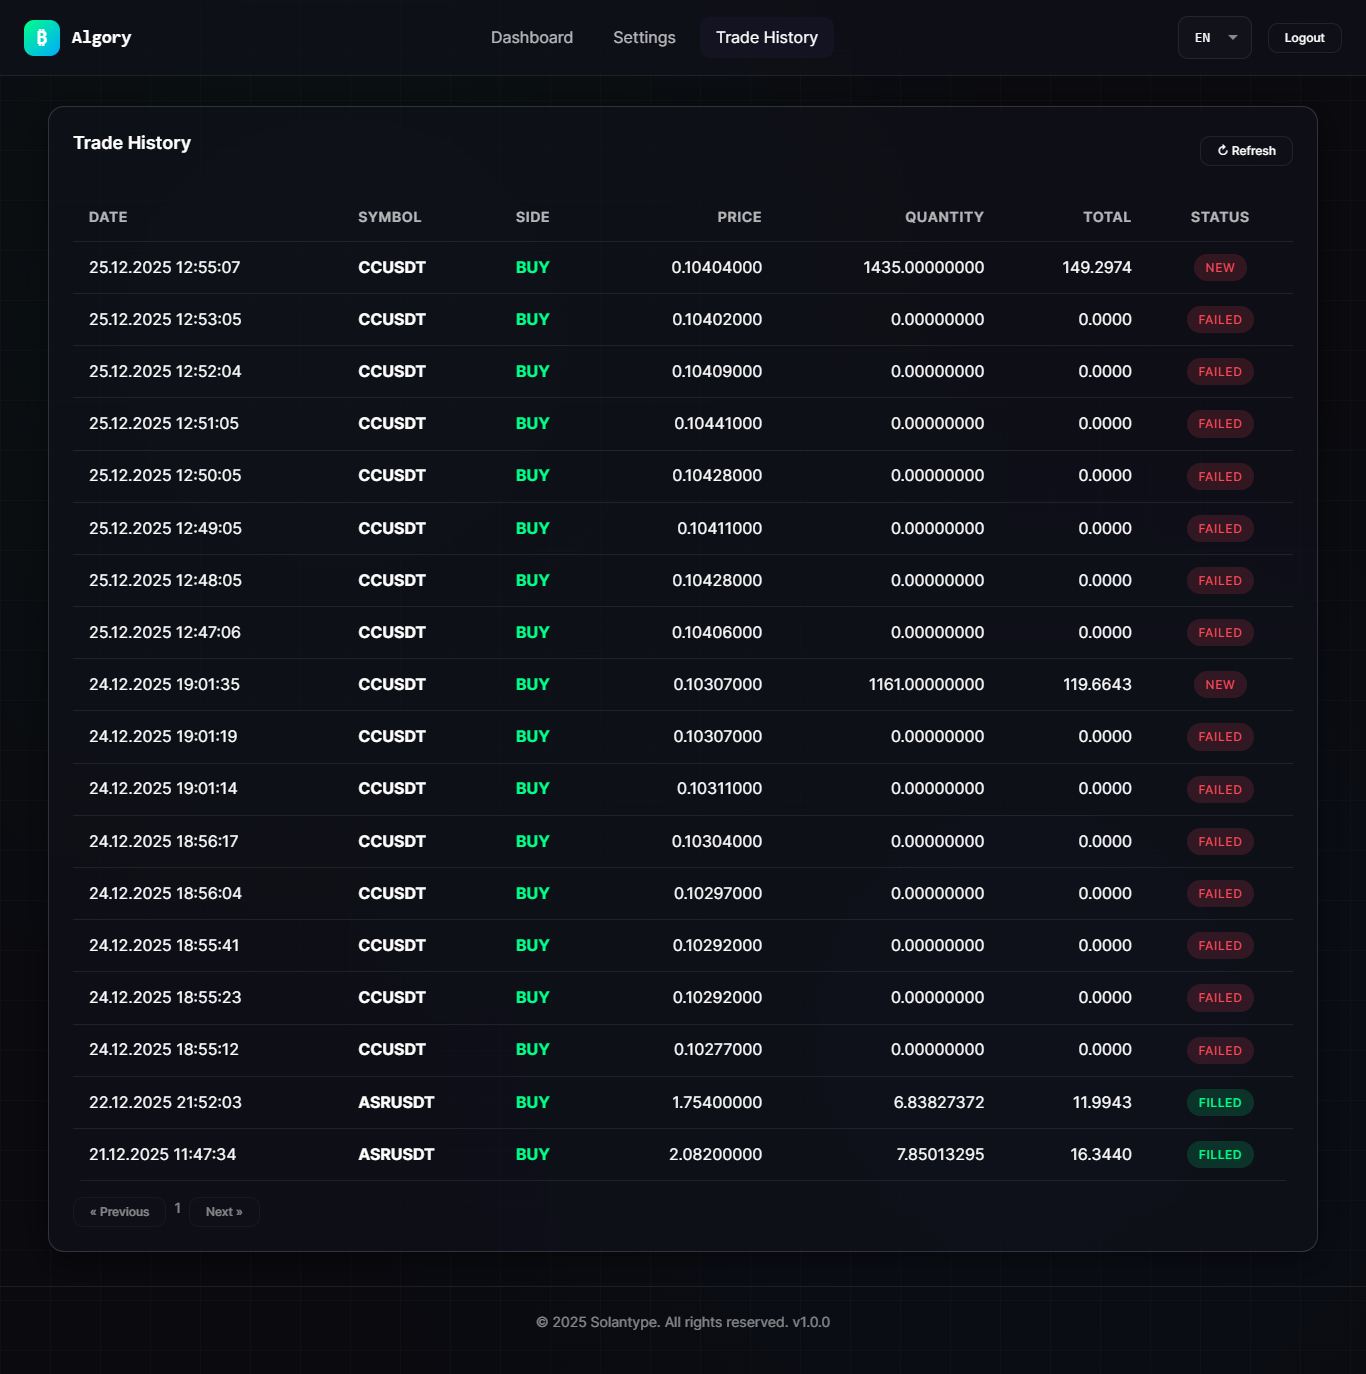The image size is (1366, 1374).
Task: Go to the Next page
Action: [x=224, y=1212]
